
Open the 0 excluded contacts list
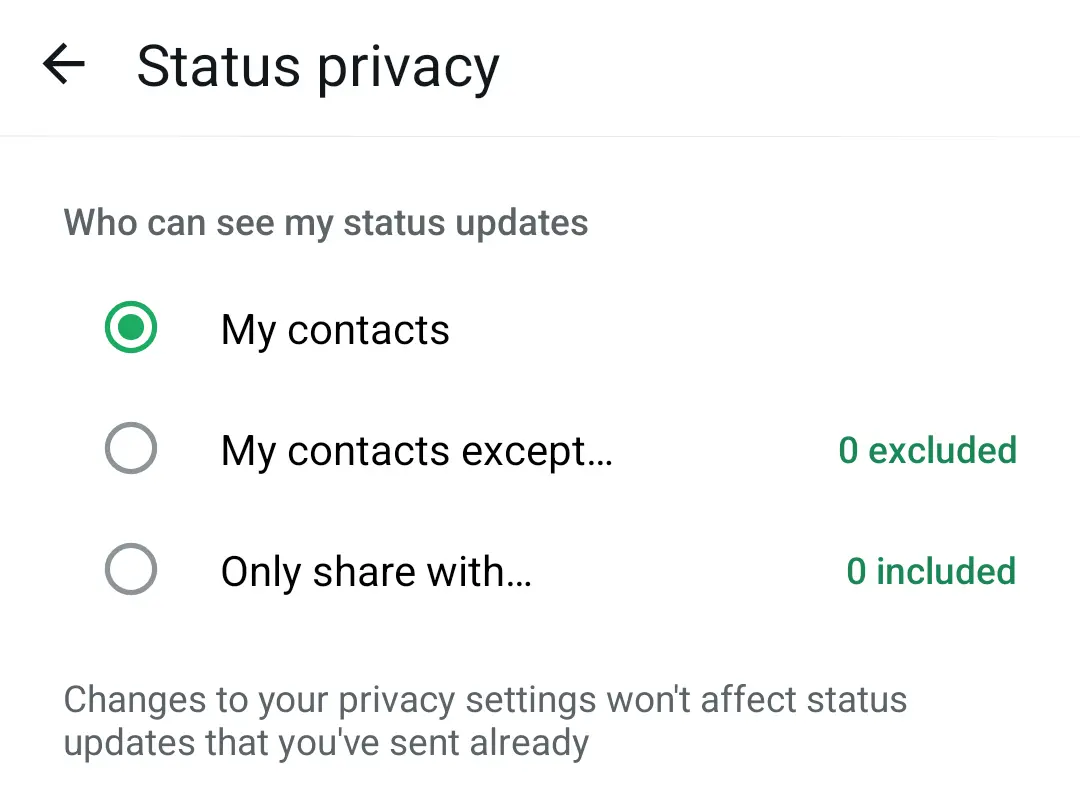point(927,451)
